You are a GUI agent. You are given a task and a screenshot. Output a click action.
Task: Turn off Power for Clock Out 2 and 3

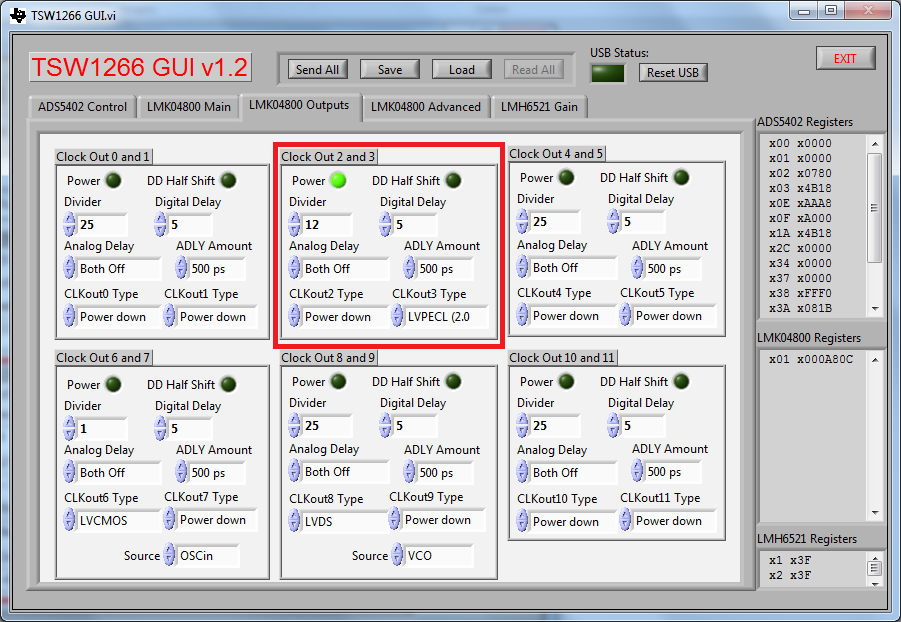click(338, 181)
